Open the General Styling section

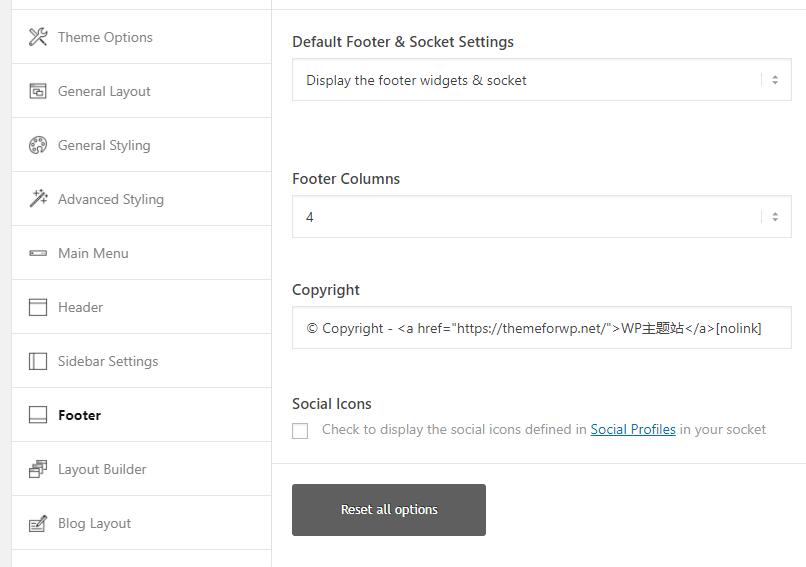[x=104, y=145]
